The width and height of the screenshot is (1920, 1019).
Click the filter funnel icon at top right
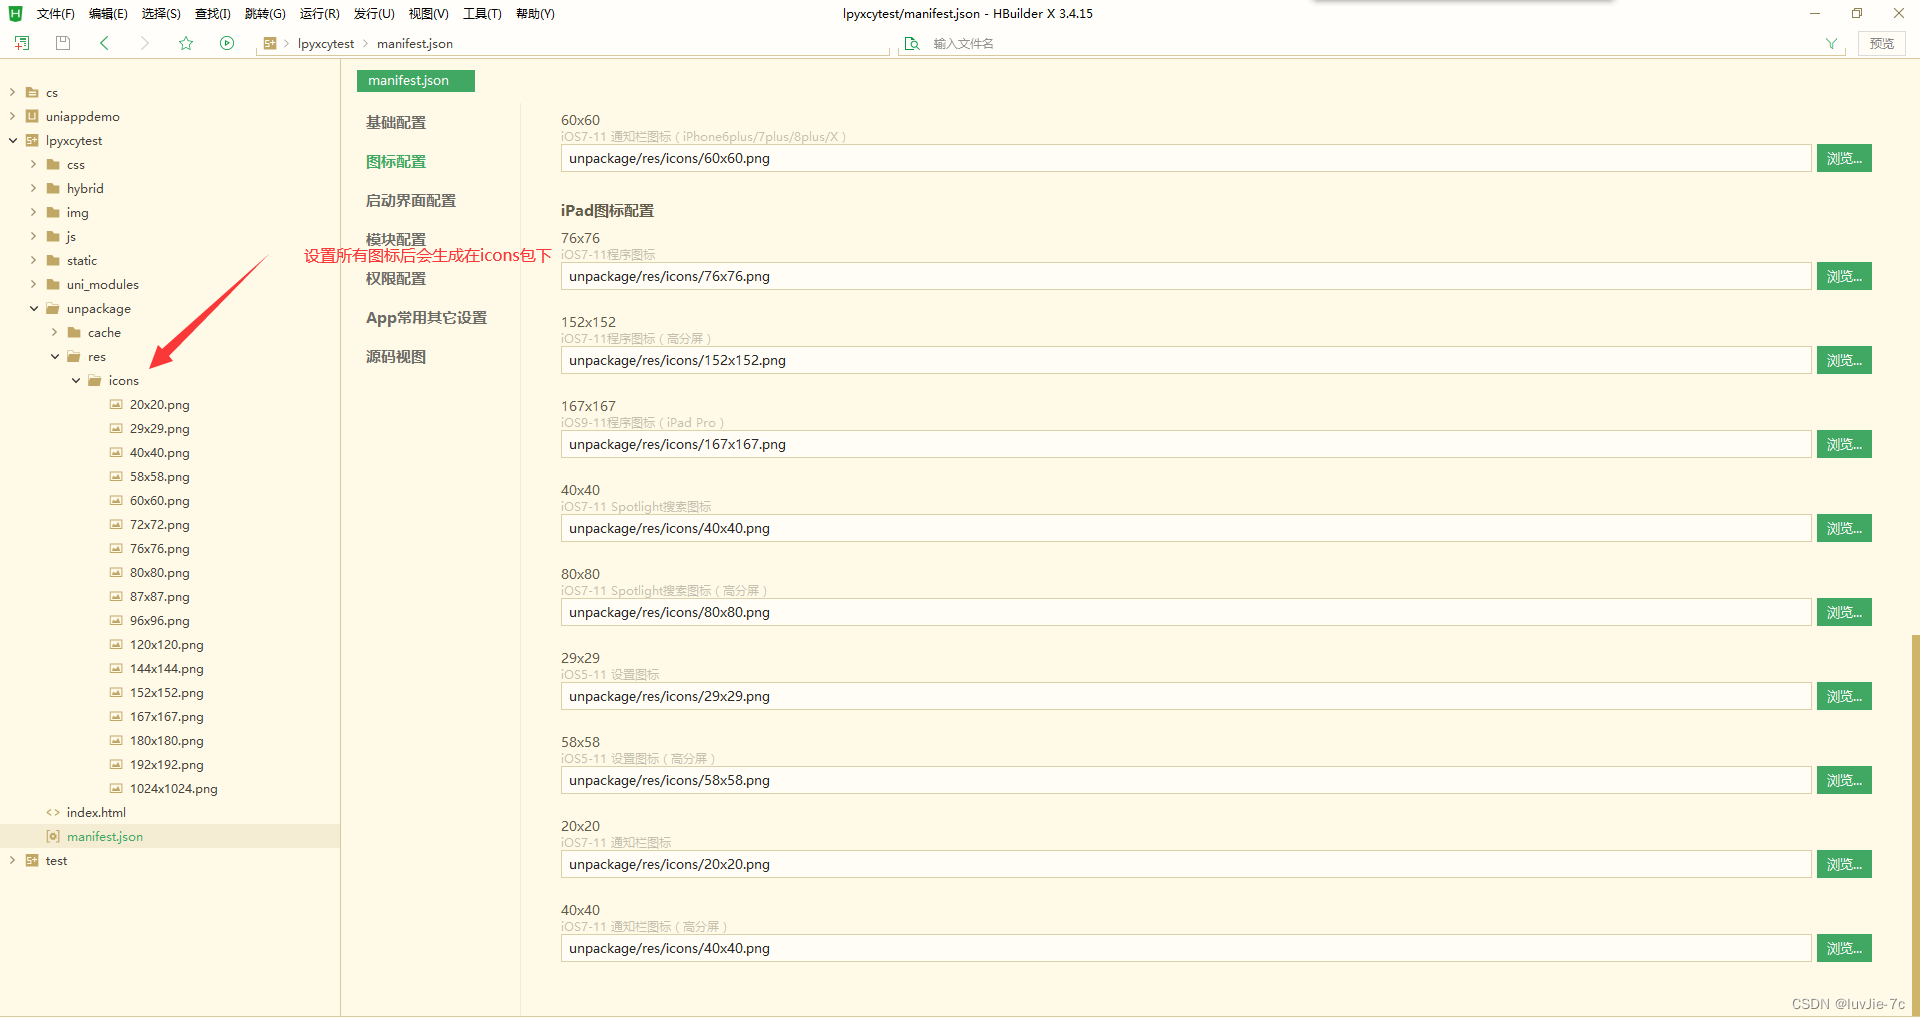(1831, 43)
